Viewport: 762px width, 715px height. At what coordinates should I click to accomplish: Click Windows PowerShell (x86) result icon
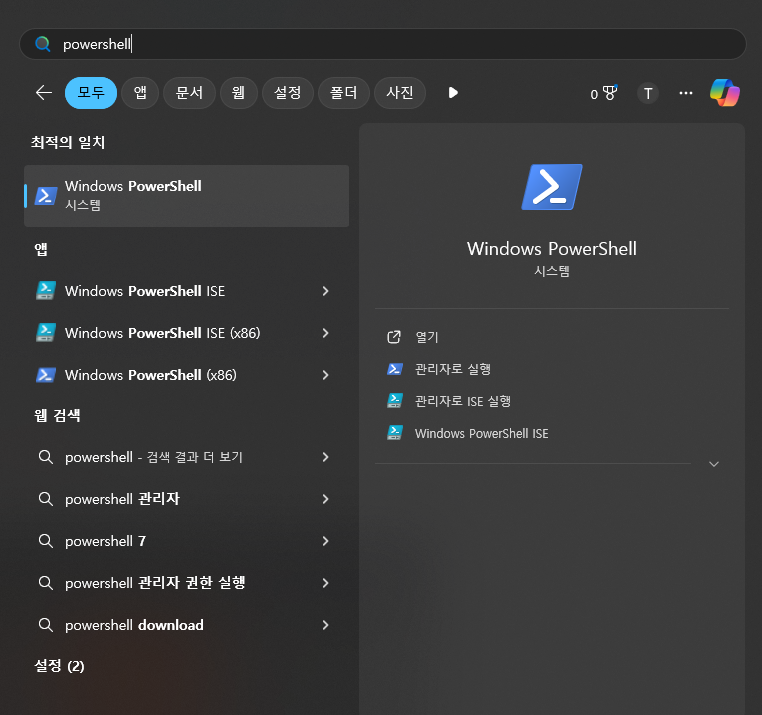coord(46,375)
